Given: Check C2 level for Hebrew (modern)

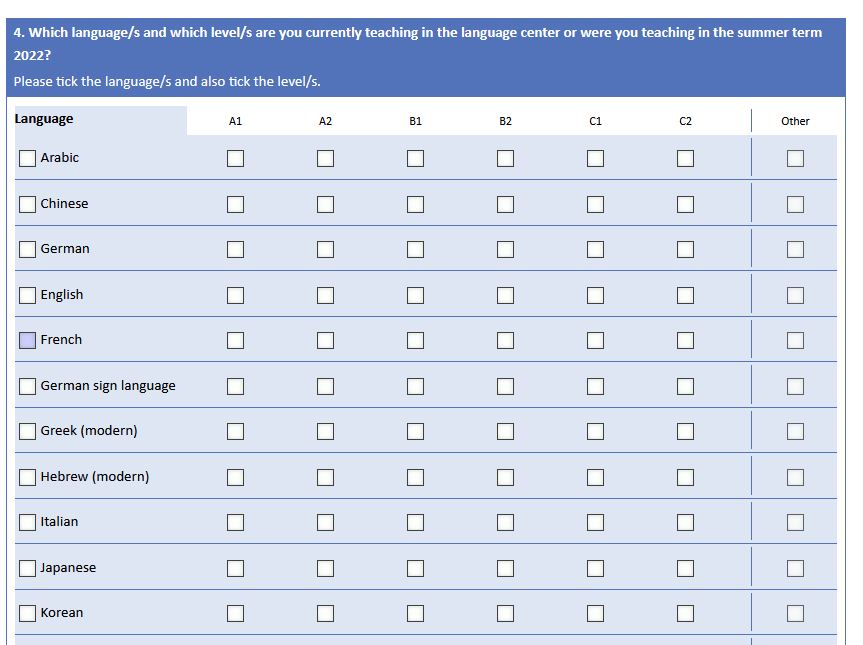Looking at the screenshot, I should click(685, 477).
